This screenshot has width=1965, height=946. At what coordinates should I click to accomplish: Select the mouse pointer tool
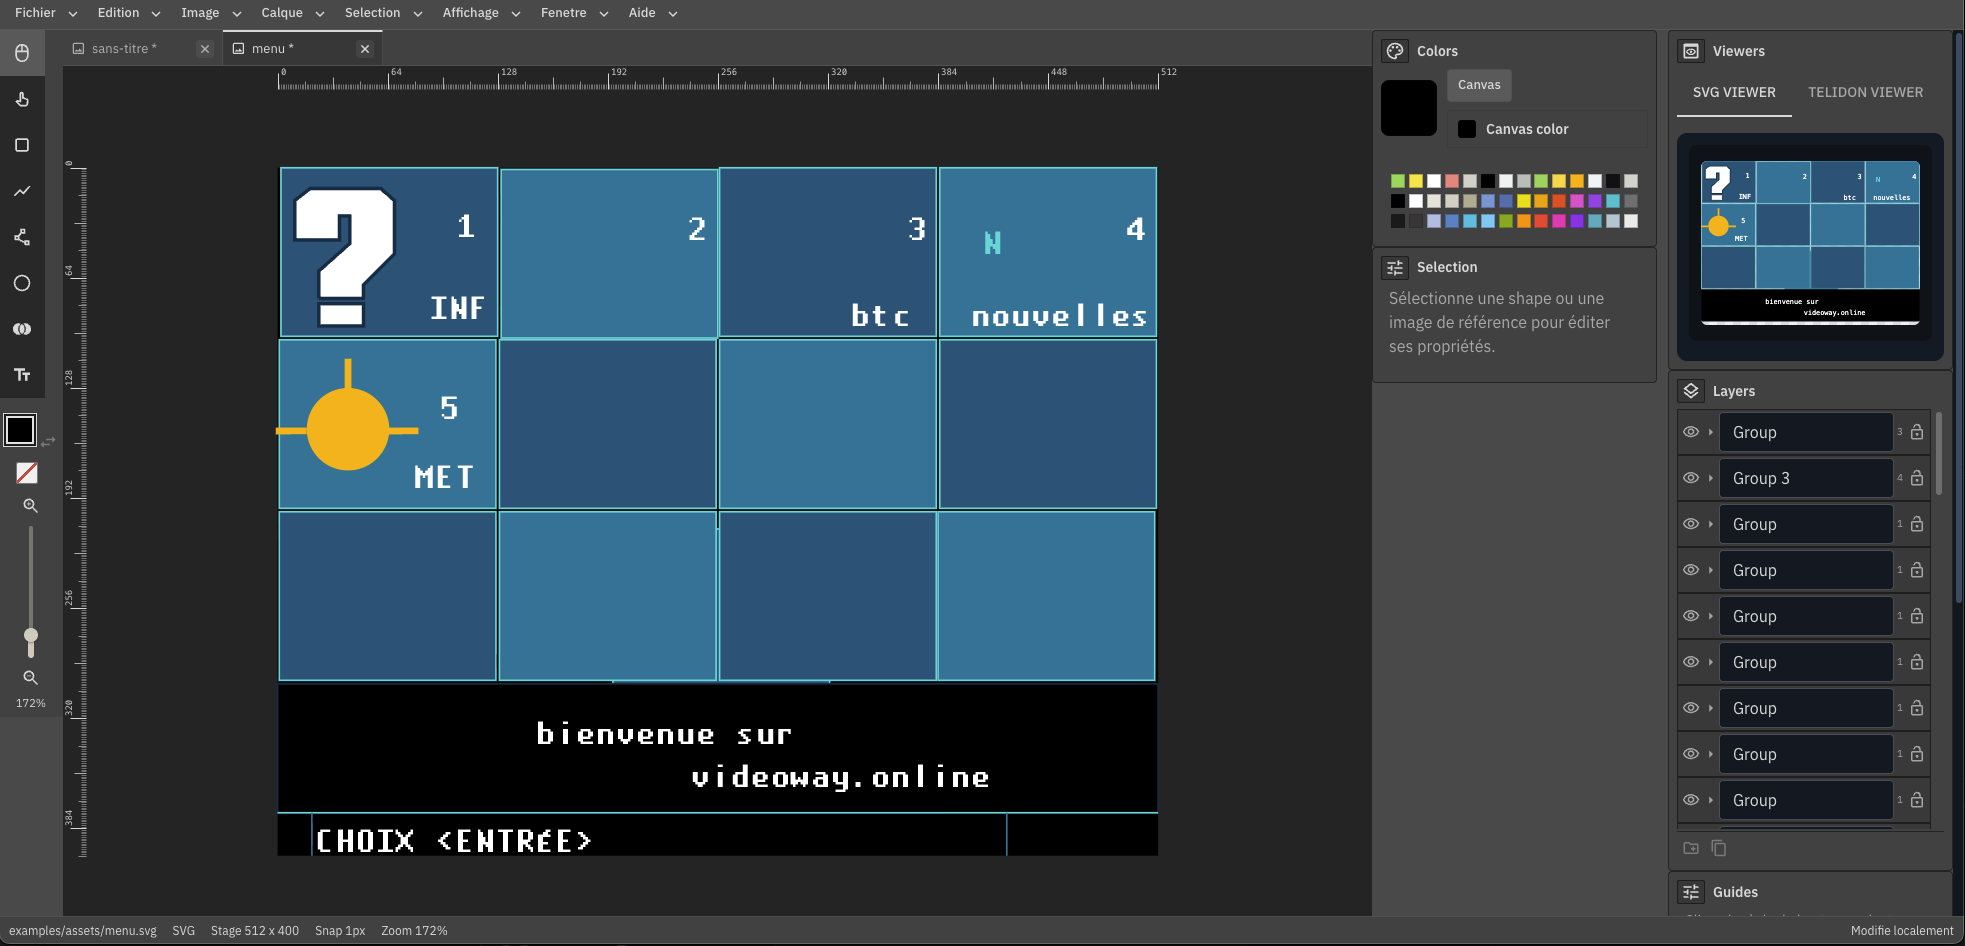click(x=22, y=53)
